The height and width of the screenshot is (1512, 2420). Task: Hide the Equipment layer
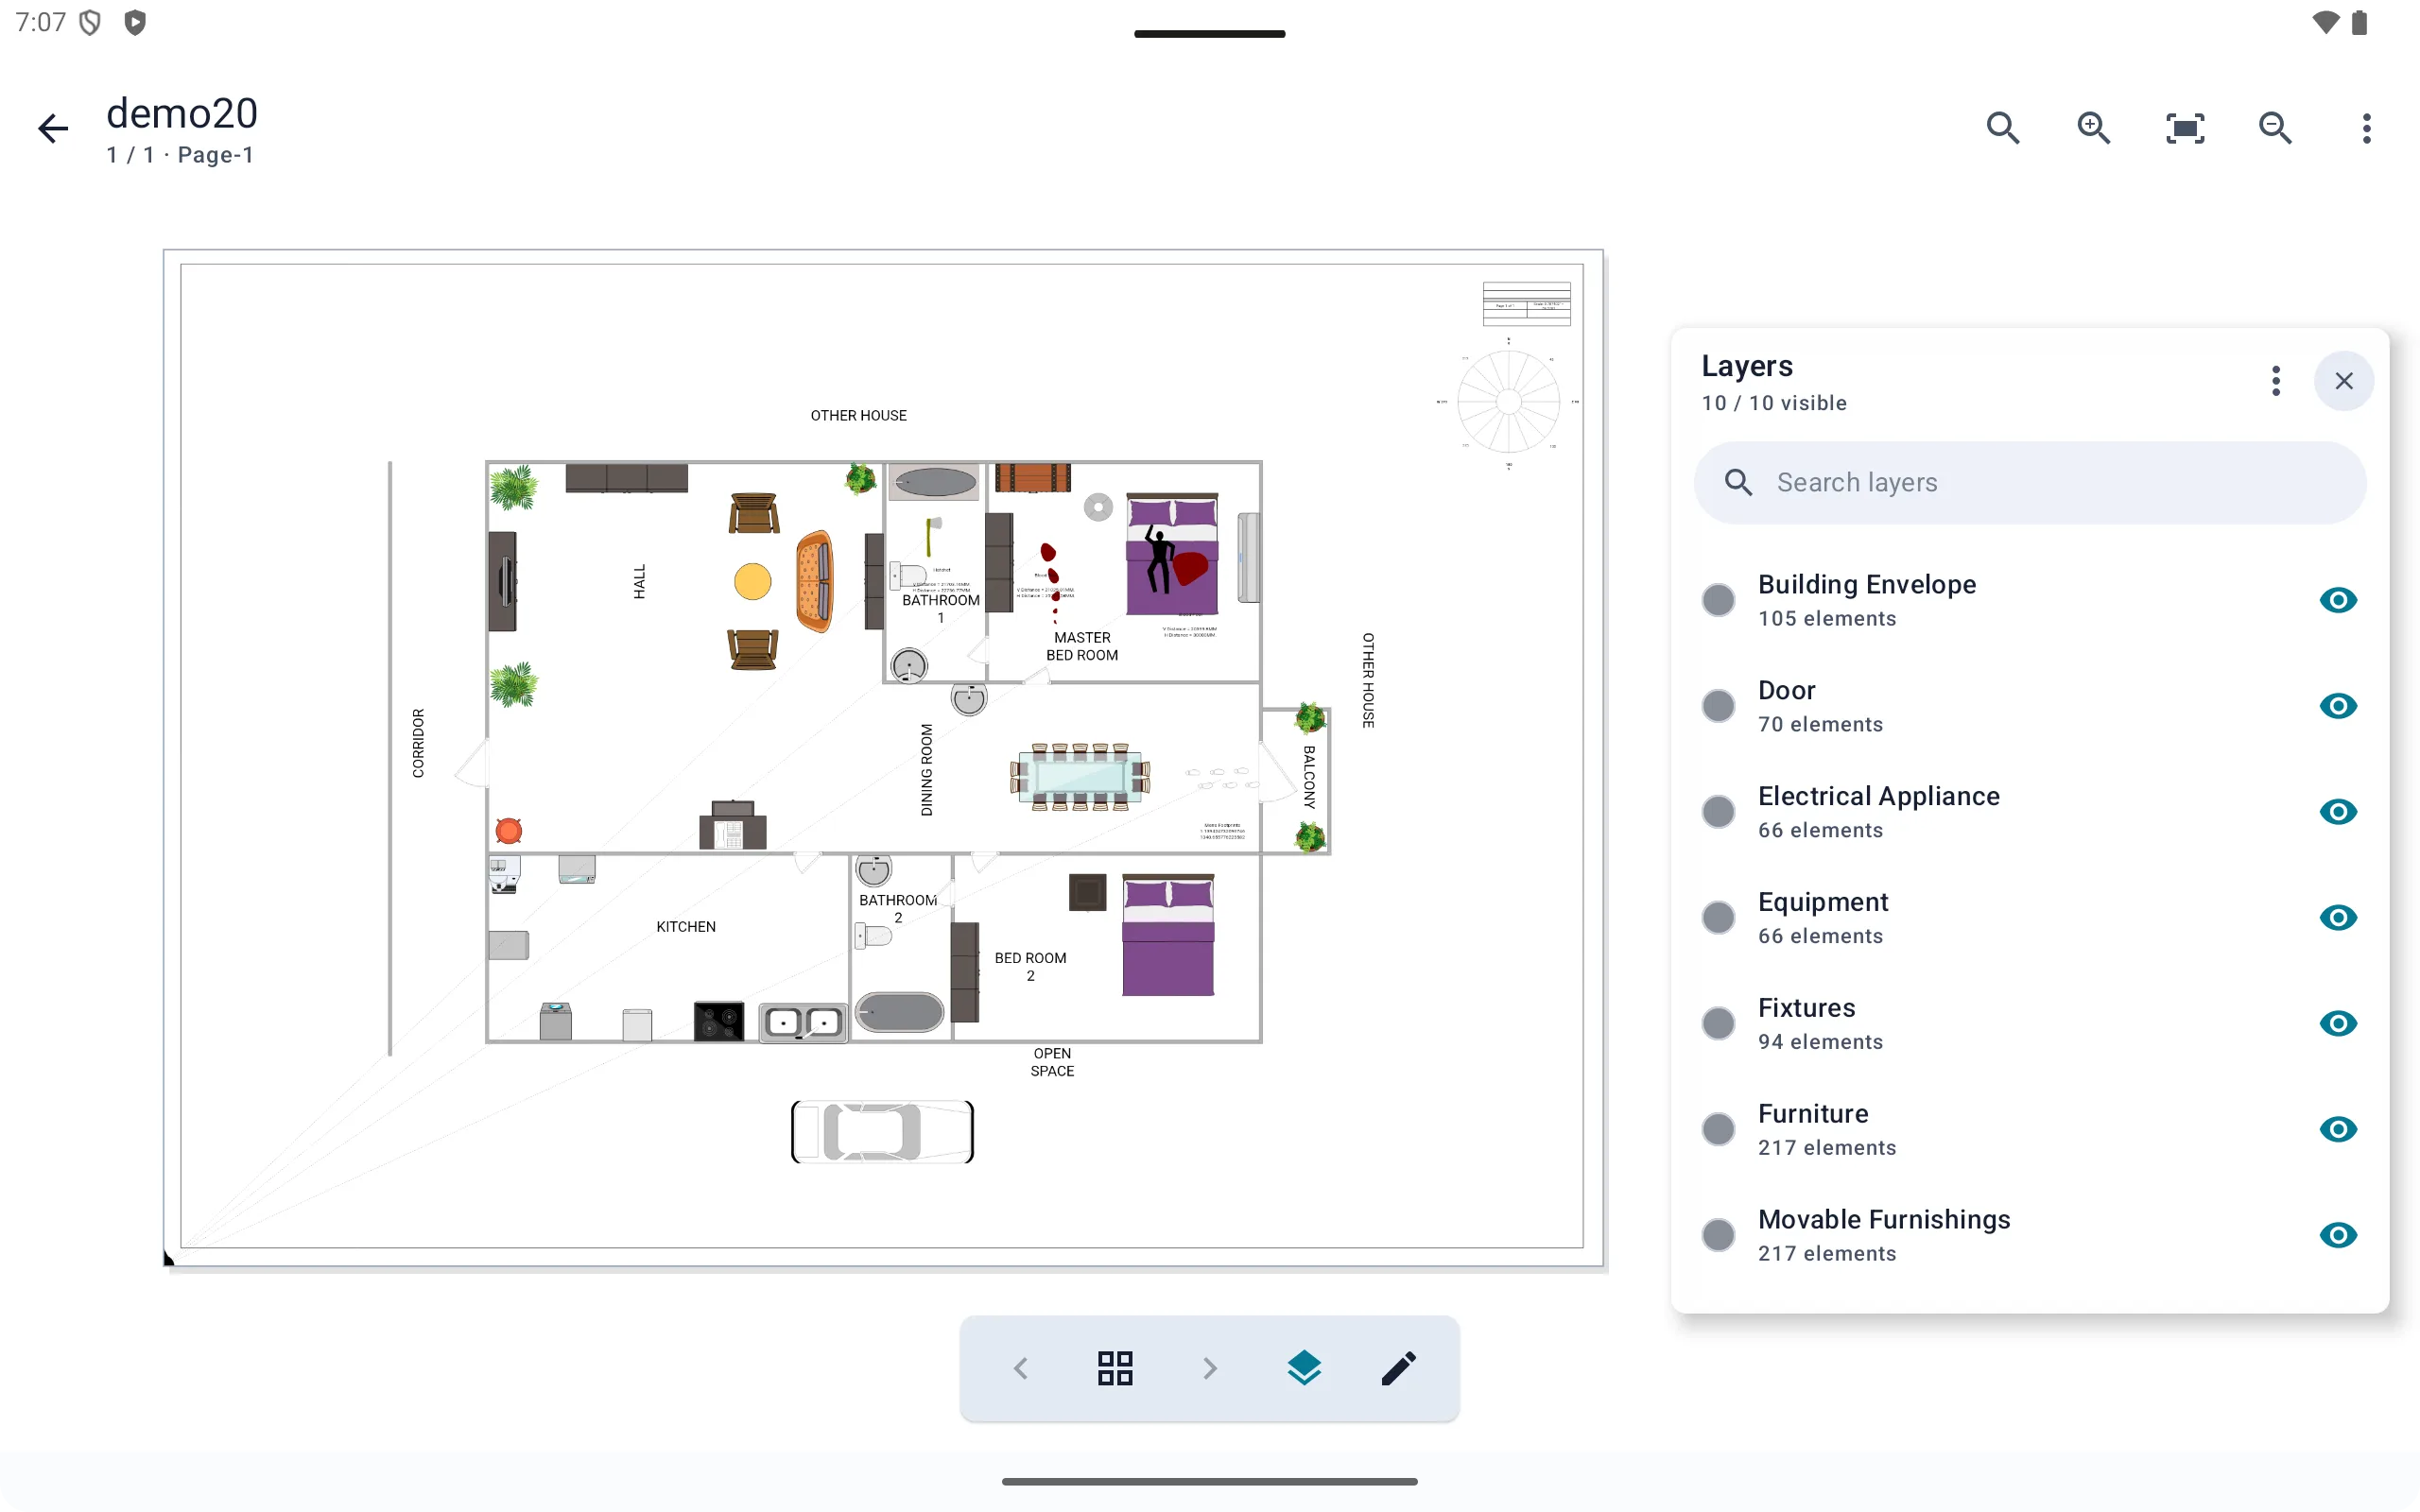coord(2338,918)
